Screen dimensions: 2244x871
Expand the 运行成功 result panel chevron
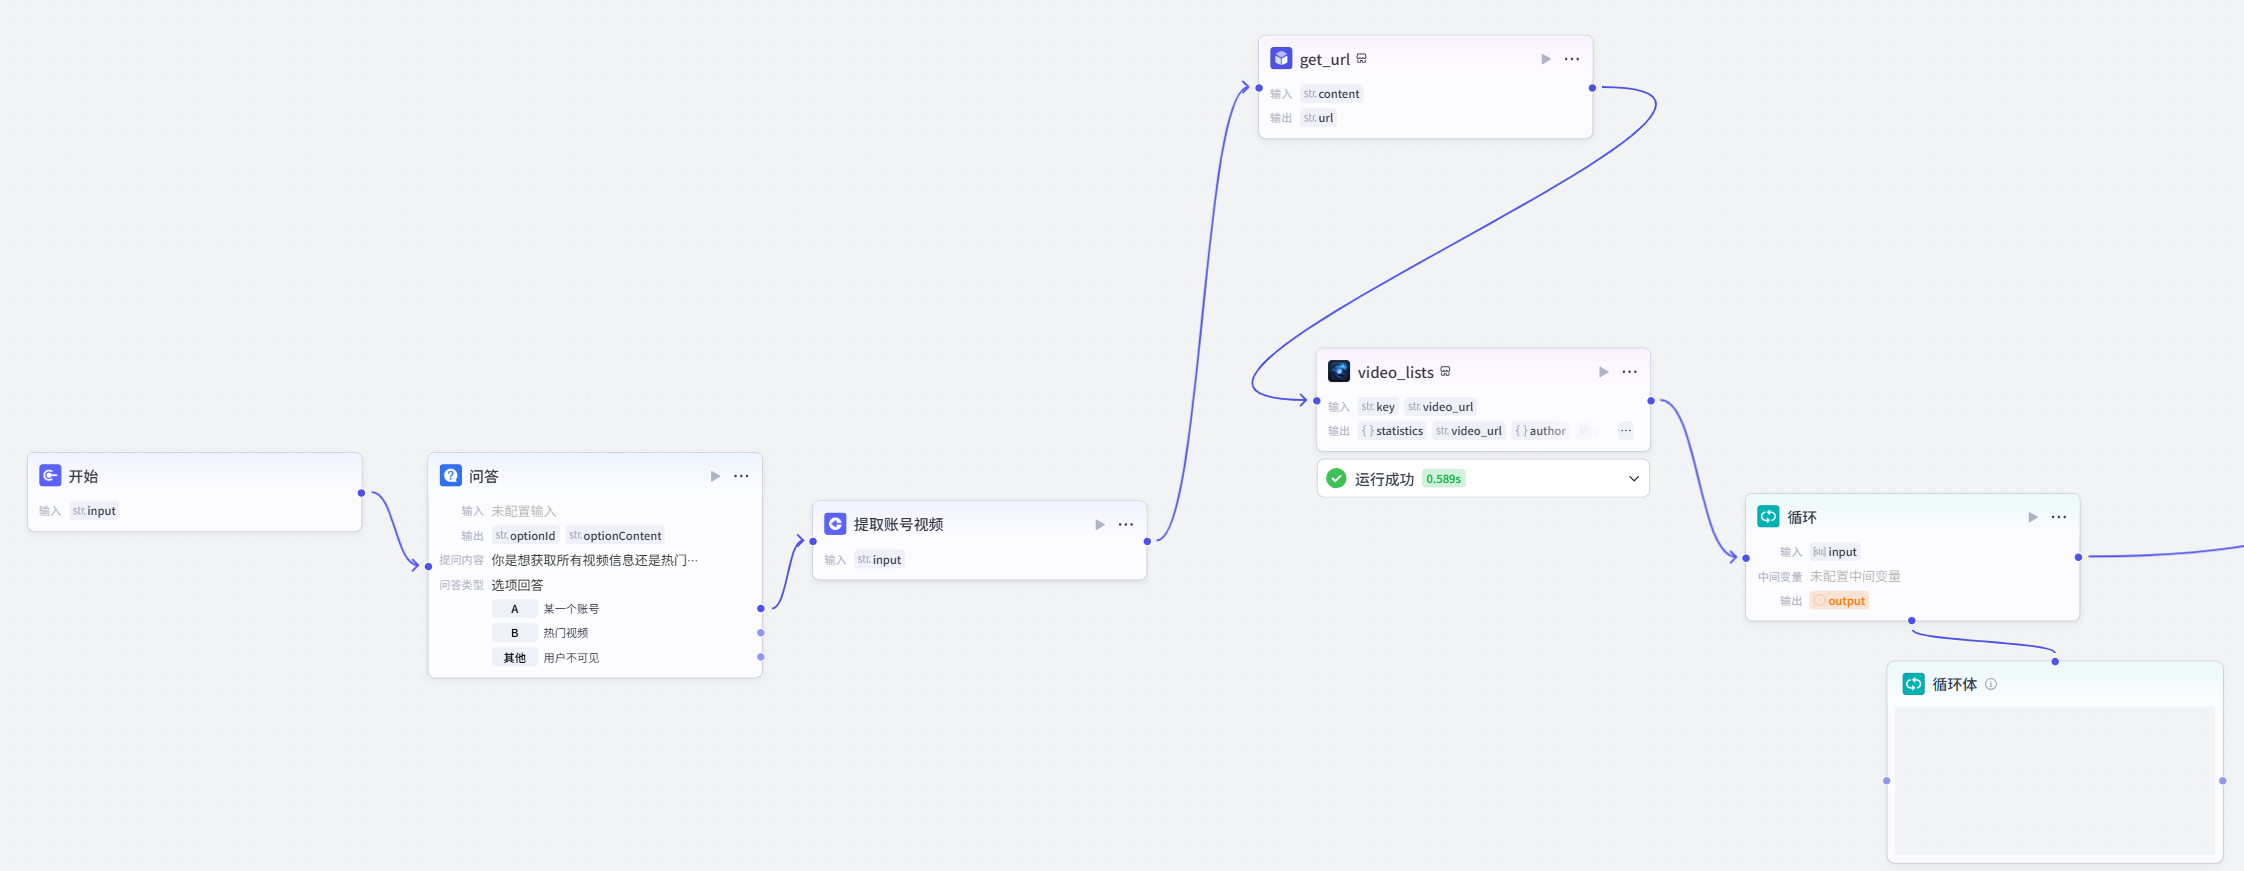click(1633, 479)
